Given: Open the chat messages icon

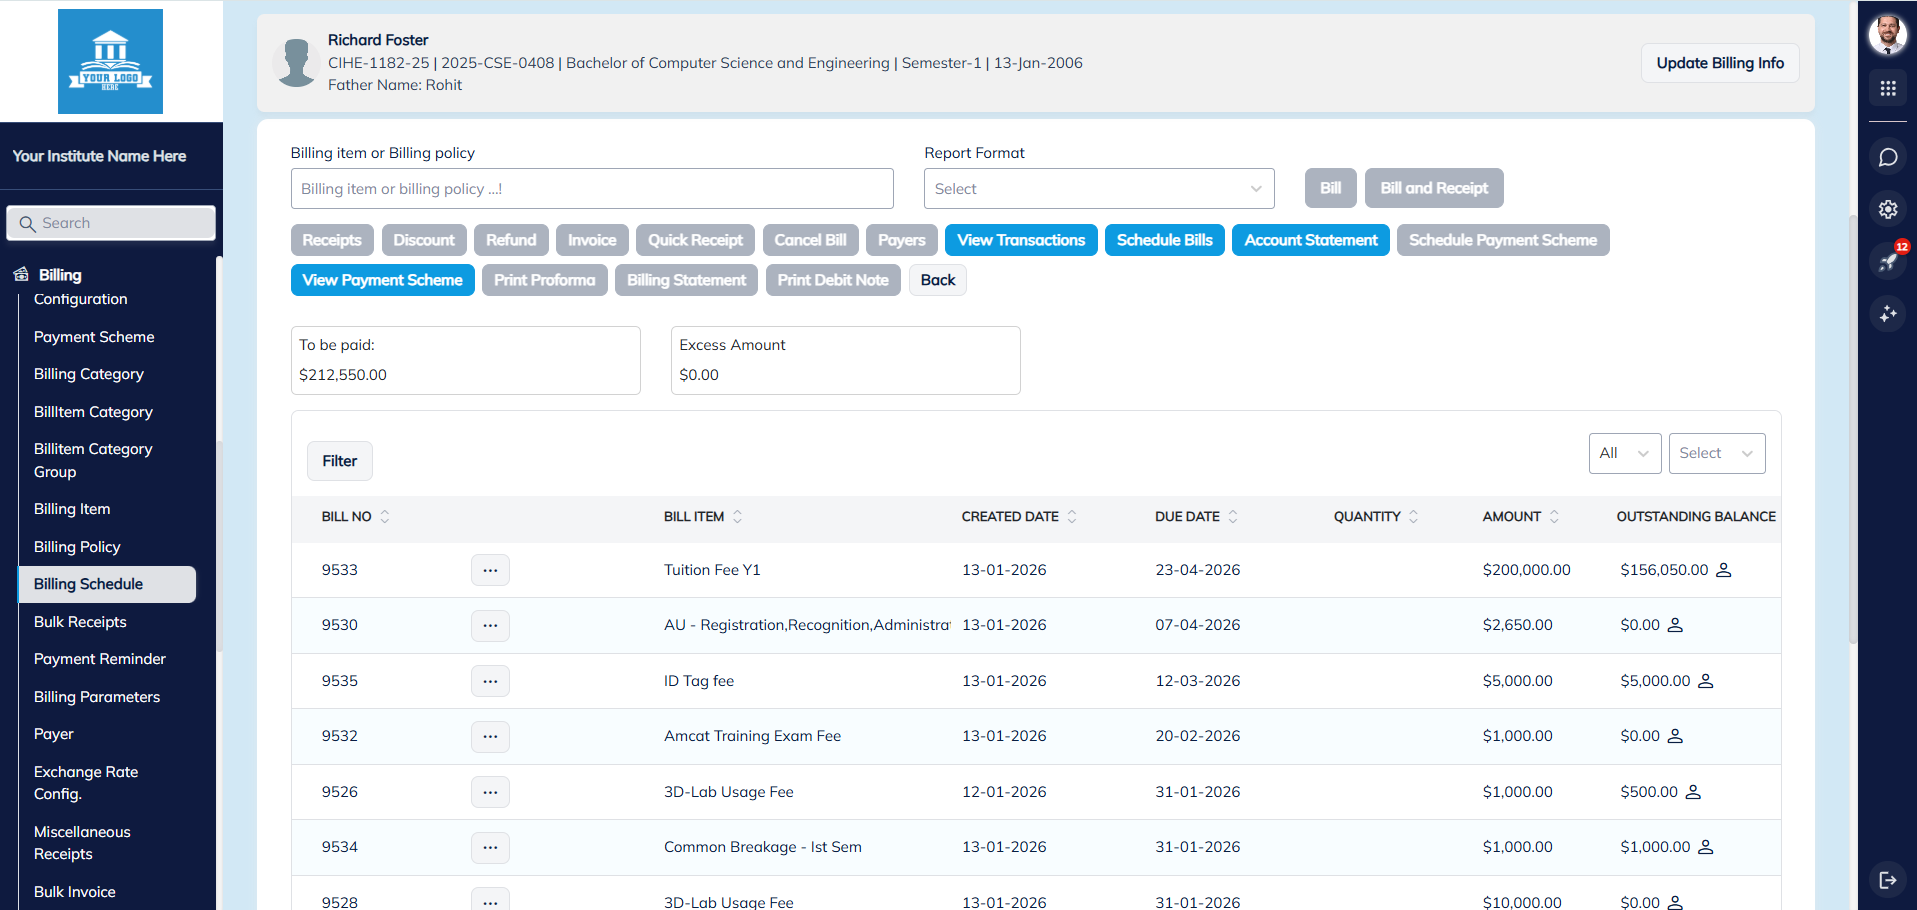Looking at the screenshot, I should coord(1887,157).
